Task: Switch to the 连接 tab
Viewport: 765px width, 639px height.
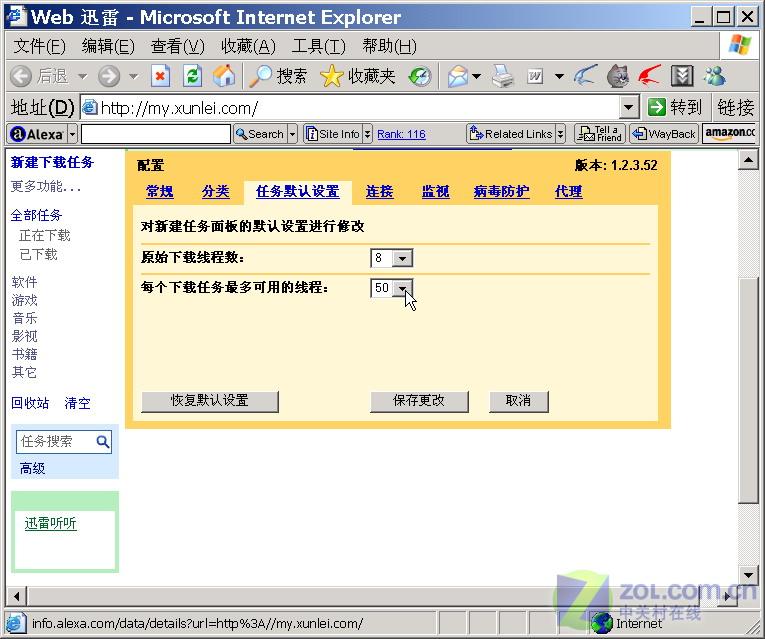Action: click(x=379, y=192)
